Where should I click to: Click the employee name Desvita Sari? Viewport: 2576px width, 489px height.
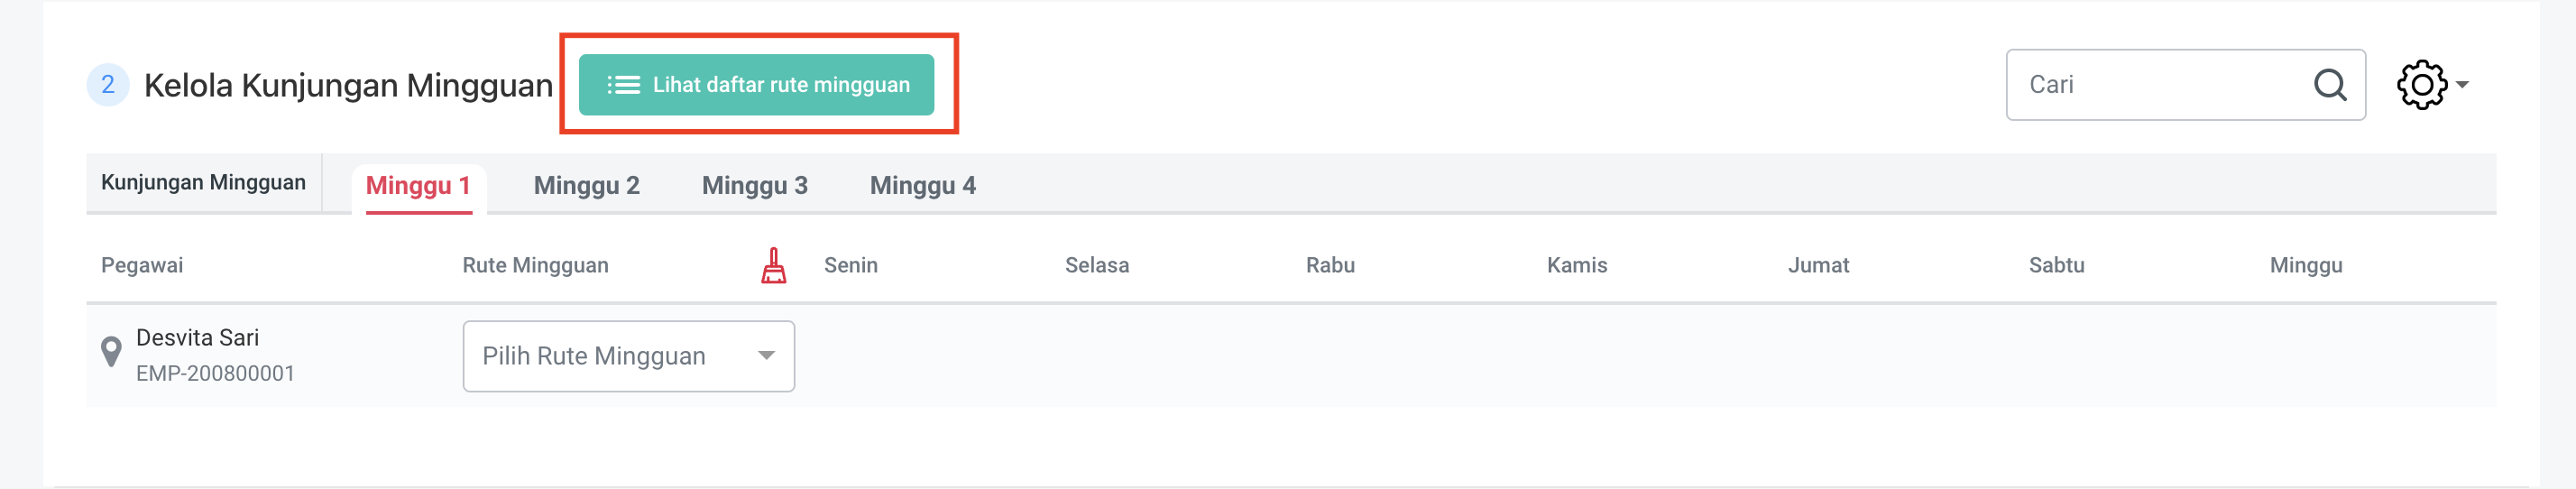pyautogui.click(x=197, y=338)
